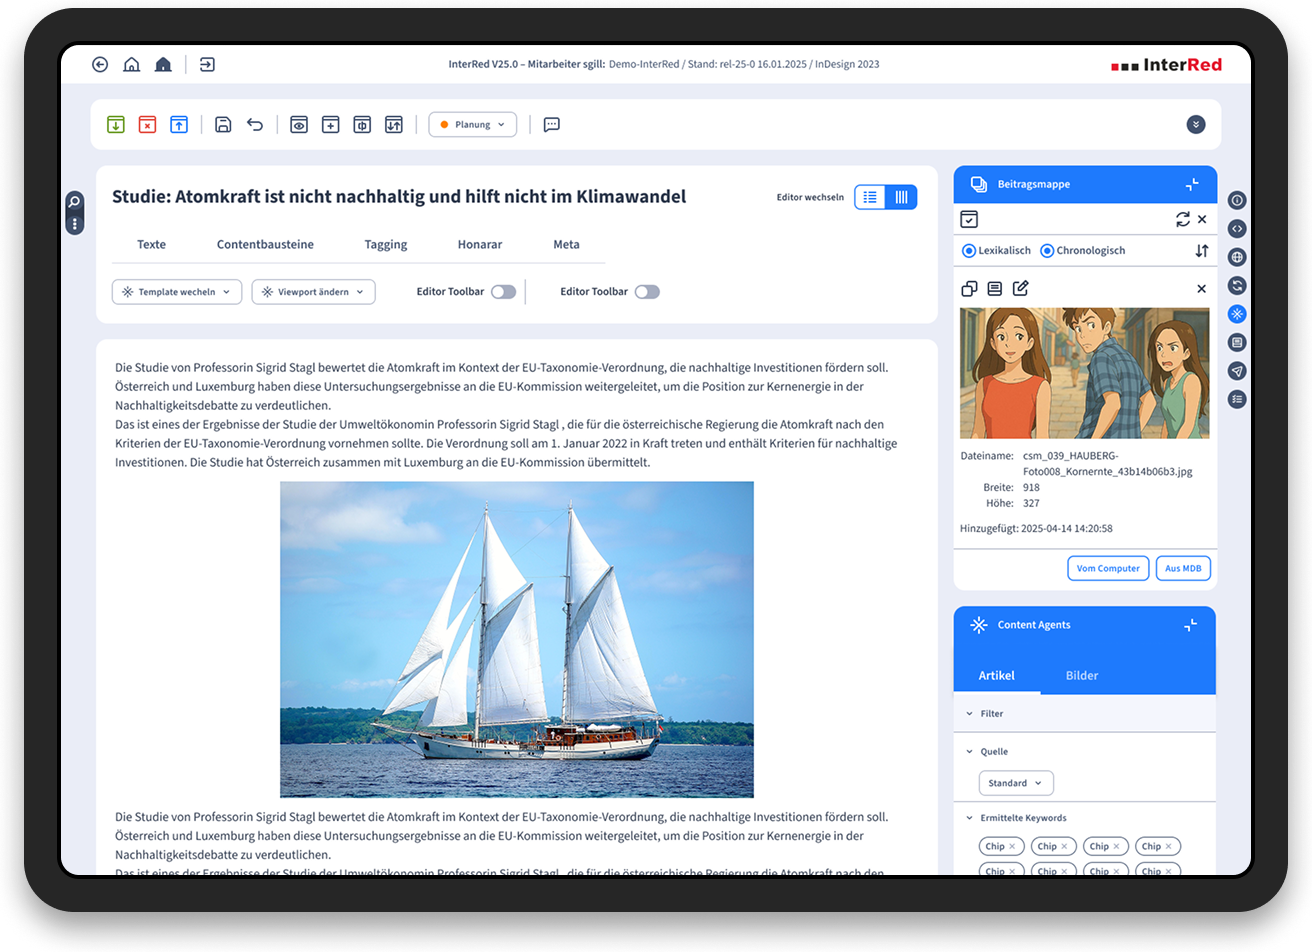Select the Chronologisch radio button
This screenshot has height=952, width=1312.
pos(1047,251)
